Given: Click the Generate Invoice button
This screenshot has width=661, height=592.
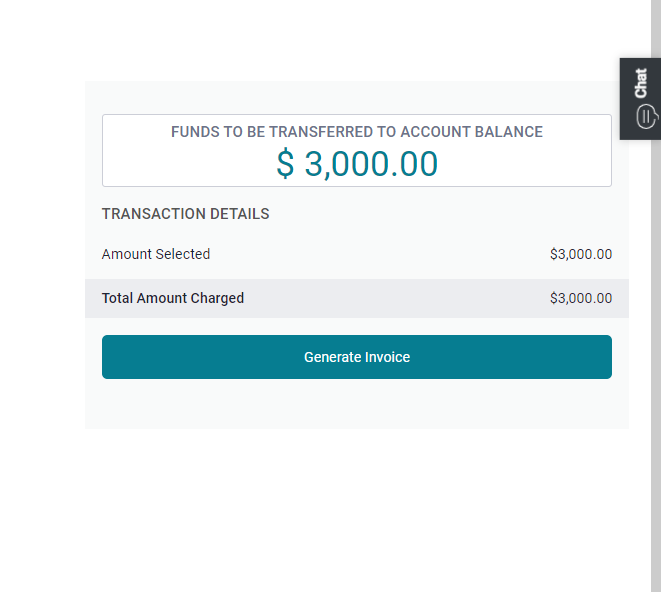Looking at the screenshot, I should tap(357, 357).
